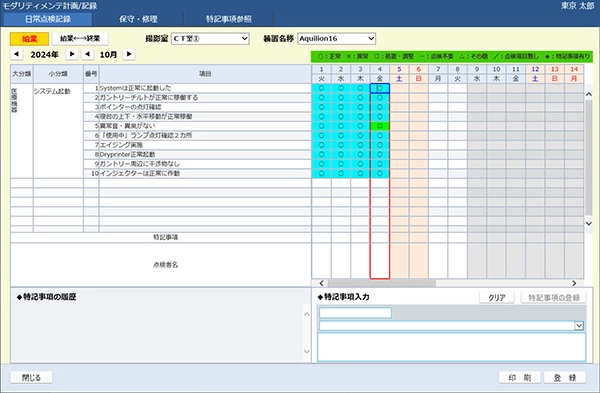This screenshot has width=600, height=393.
Task: Click item text 寝台の上下・水平移動が正常移動
Action: 146,116
